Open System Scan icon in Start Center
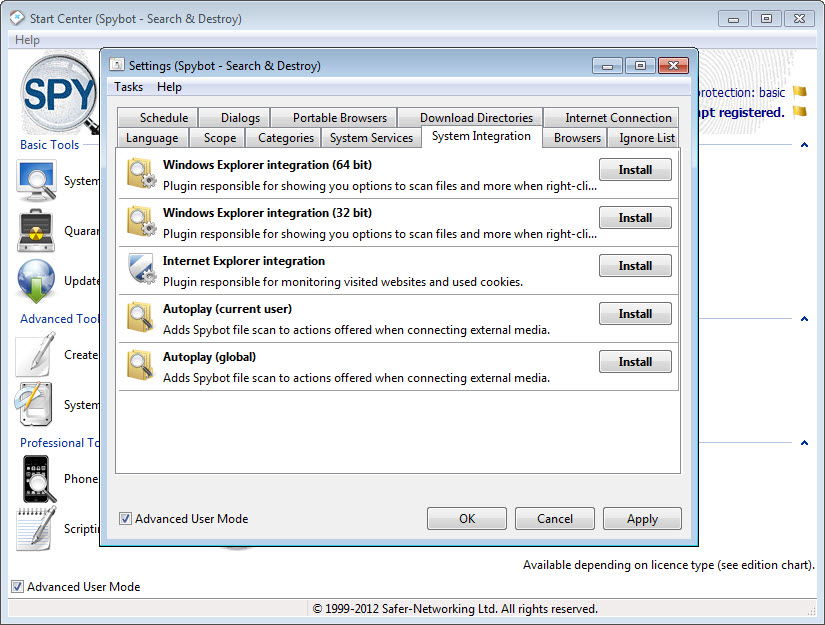The width and height of the screenshot is (825, 625). click(x=36, y=182)
